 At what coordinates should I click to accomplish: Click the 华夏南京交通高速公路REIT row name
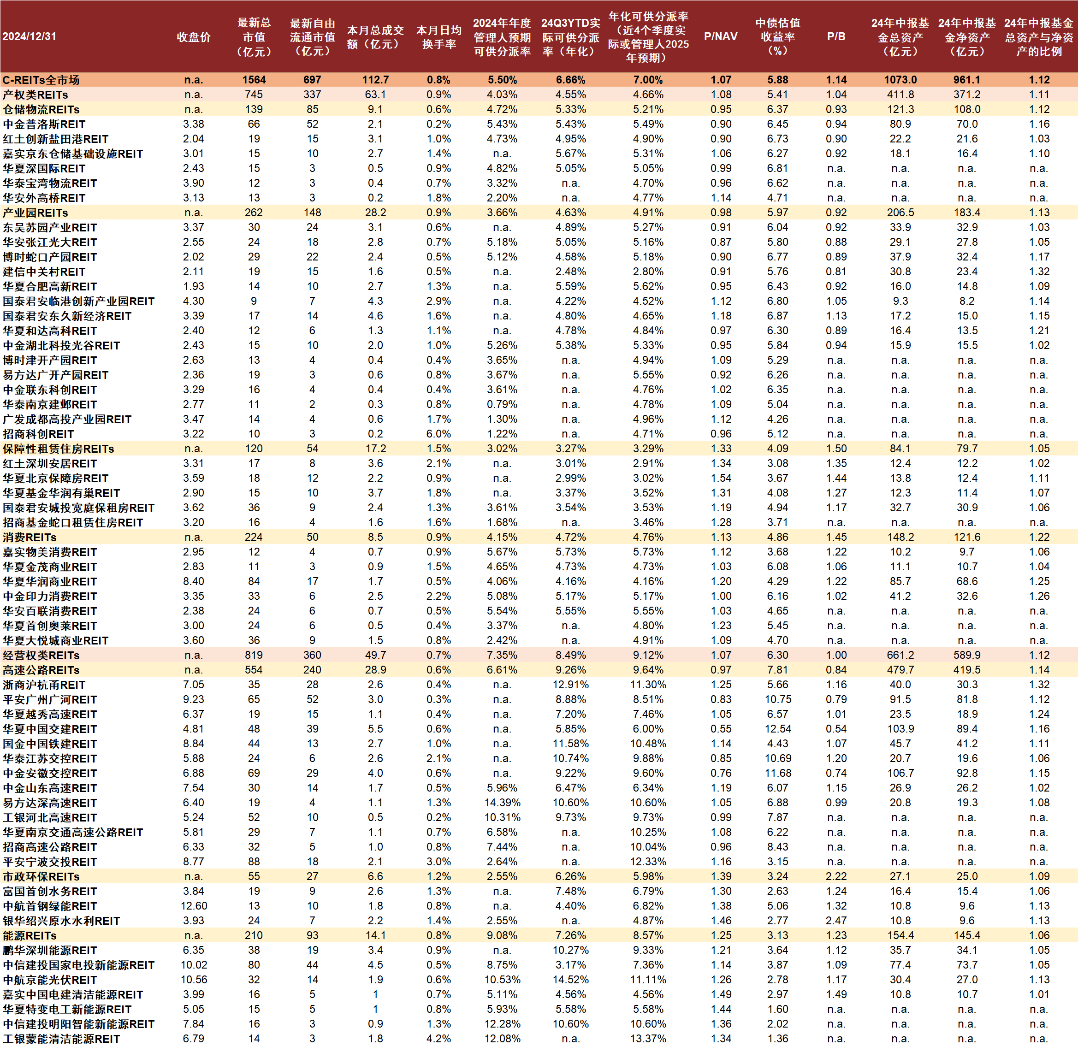[73, 833]
